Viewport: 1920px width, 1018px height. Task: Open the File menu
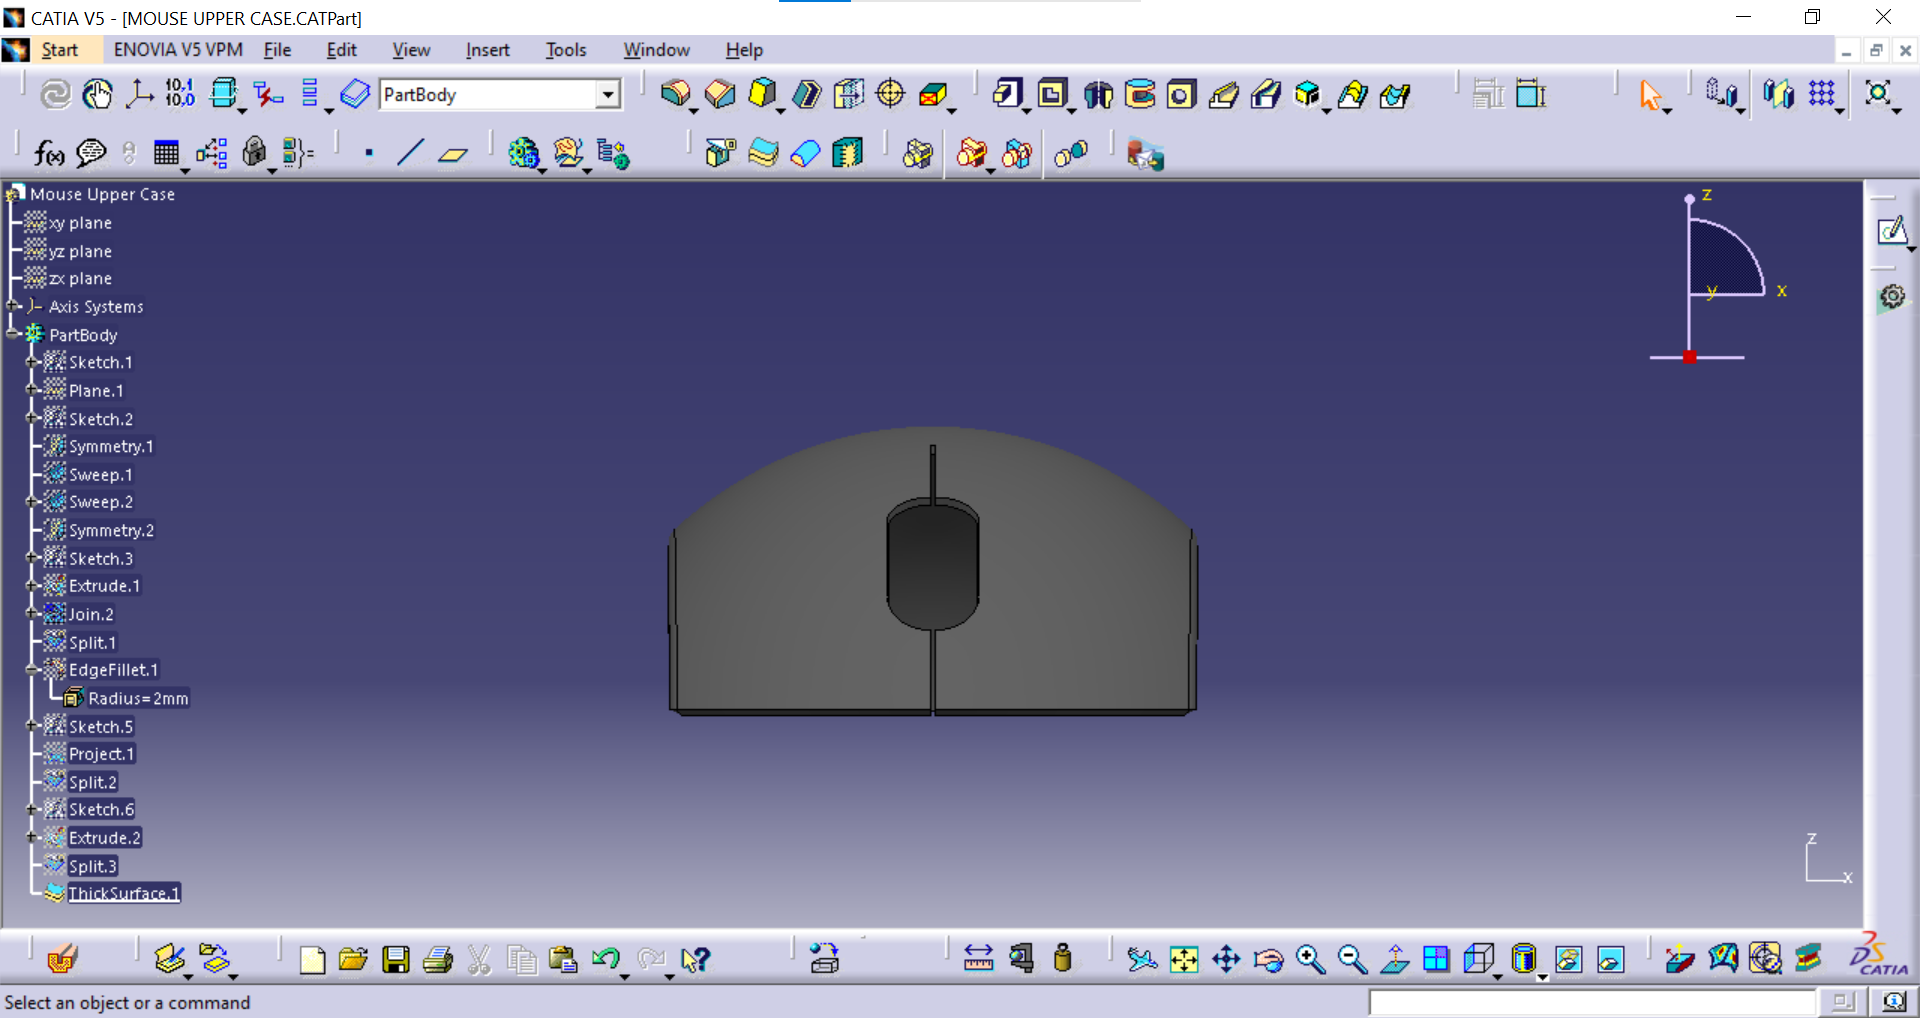277,49
